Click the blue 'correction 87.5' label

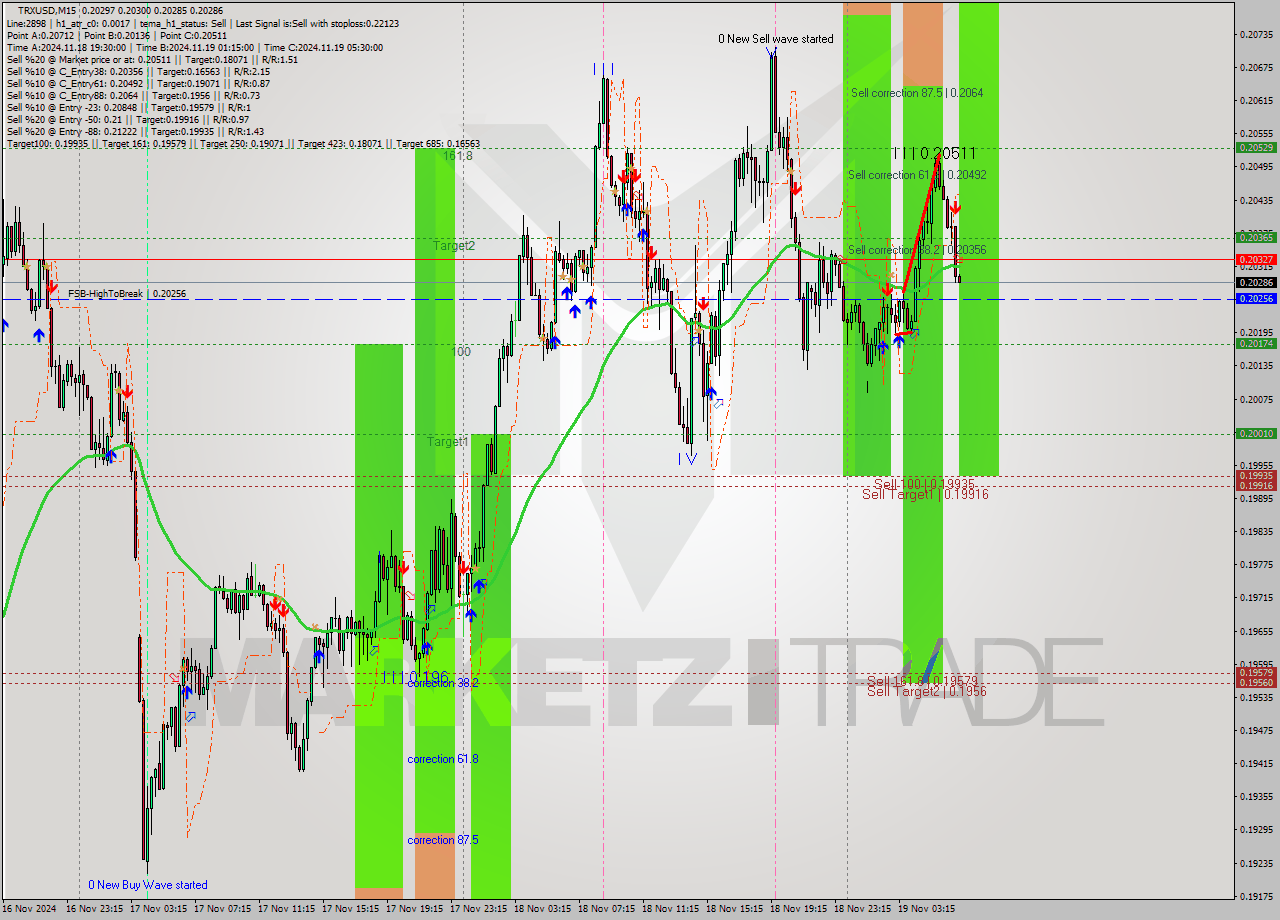[442, 840]
